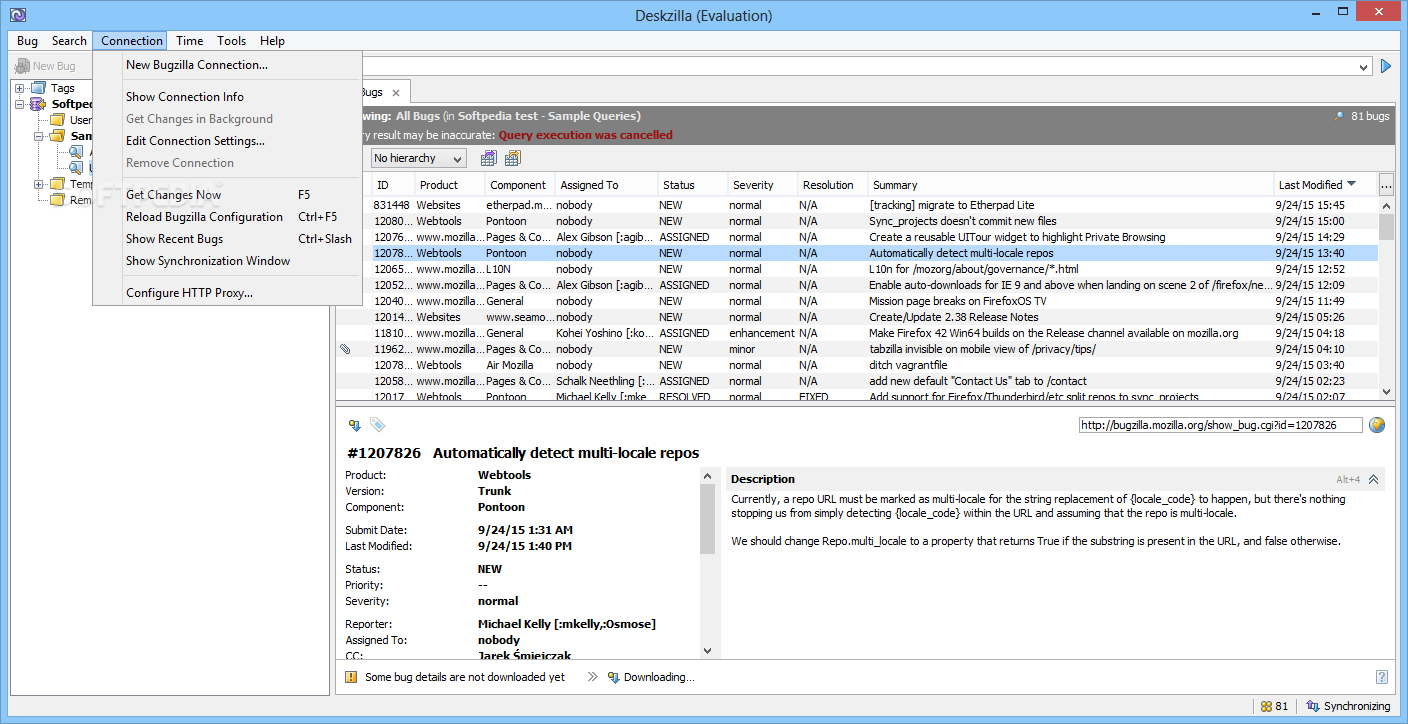This screenshot has width=1408, height=724.
Task: Sort table by Status column header
Action: coord(693,185)
